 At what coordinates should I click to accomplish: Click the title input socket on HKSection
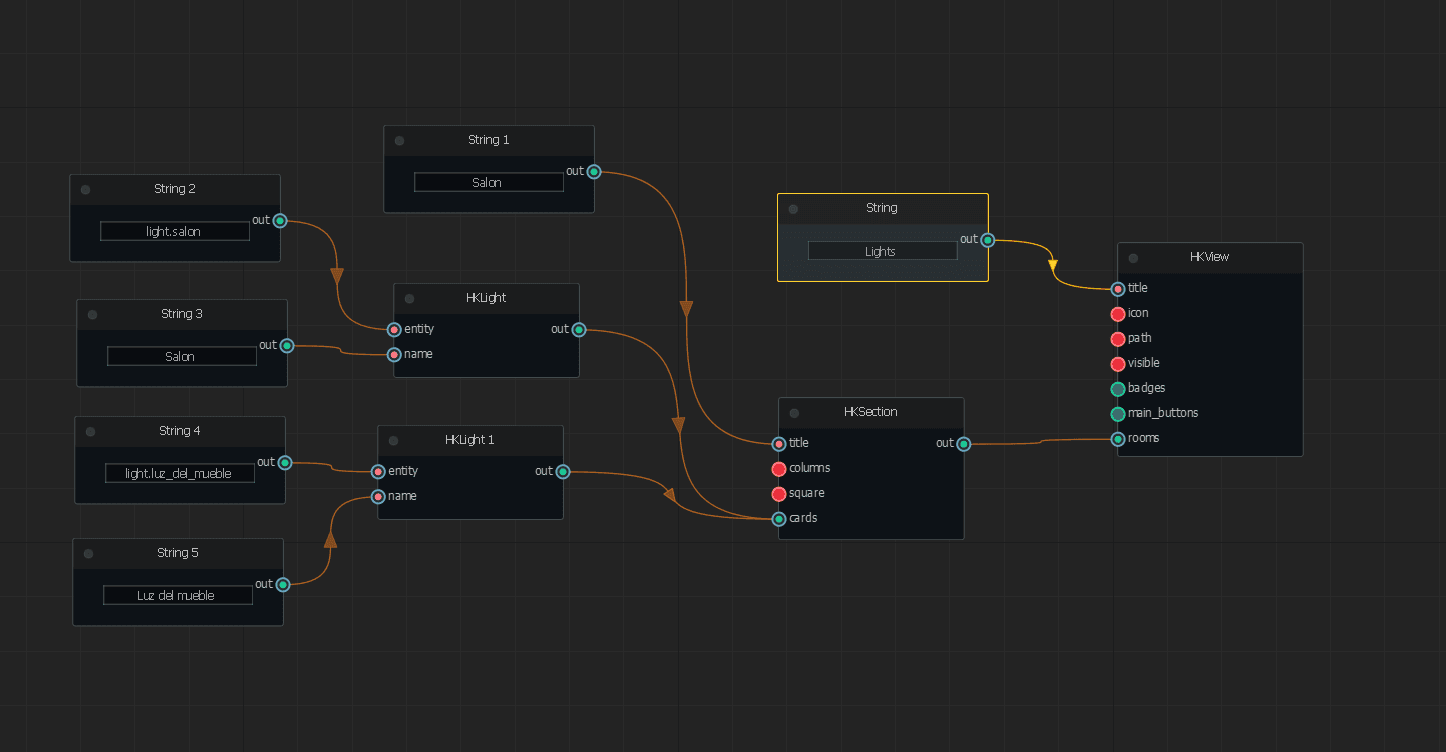point(778,443)
